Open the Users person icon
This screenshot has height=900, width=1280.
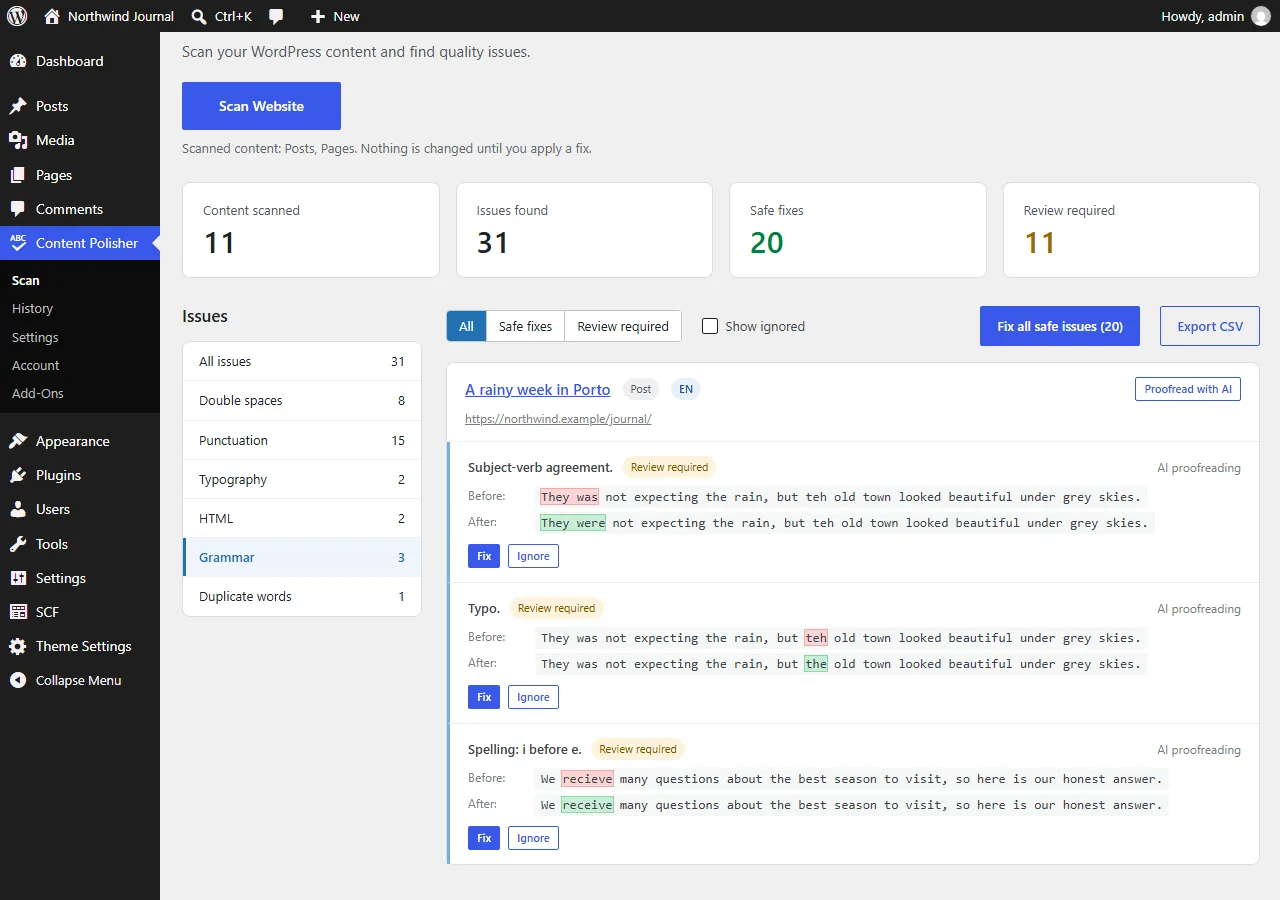point(18,509)
